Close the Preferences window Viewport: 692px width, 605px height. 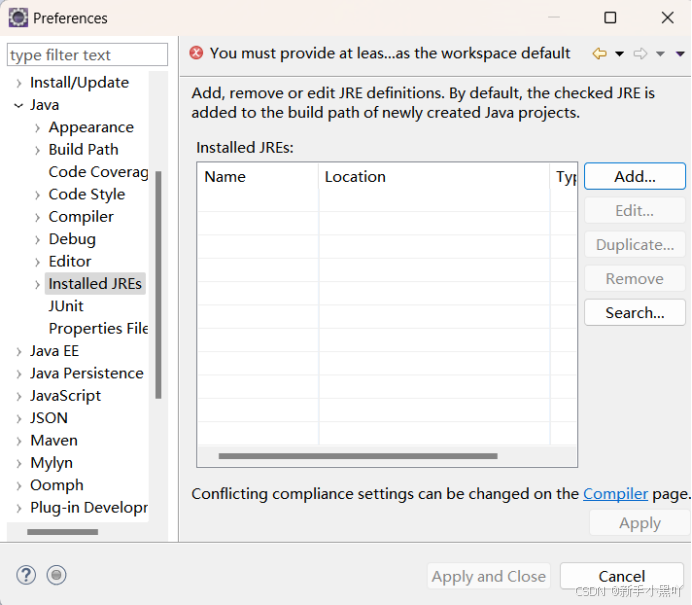click(667, 18)
